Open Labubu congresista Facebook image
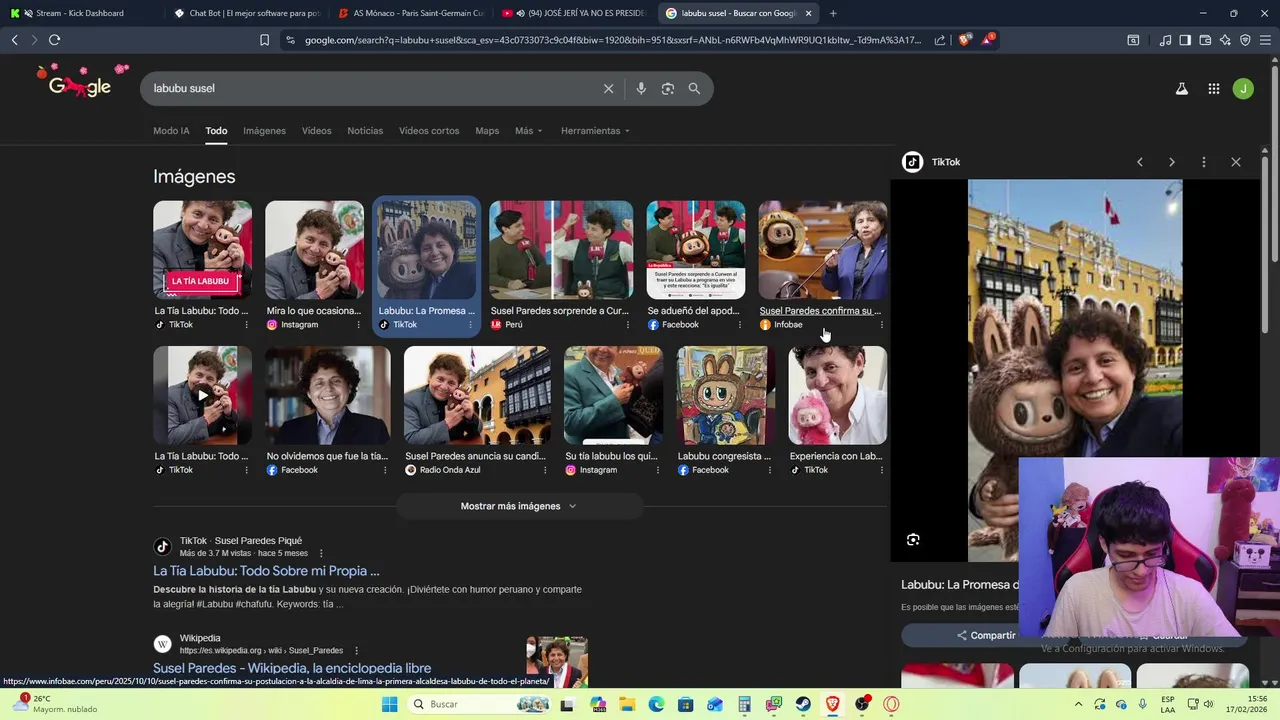 pos(725,395)
